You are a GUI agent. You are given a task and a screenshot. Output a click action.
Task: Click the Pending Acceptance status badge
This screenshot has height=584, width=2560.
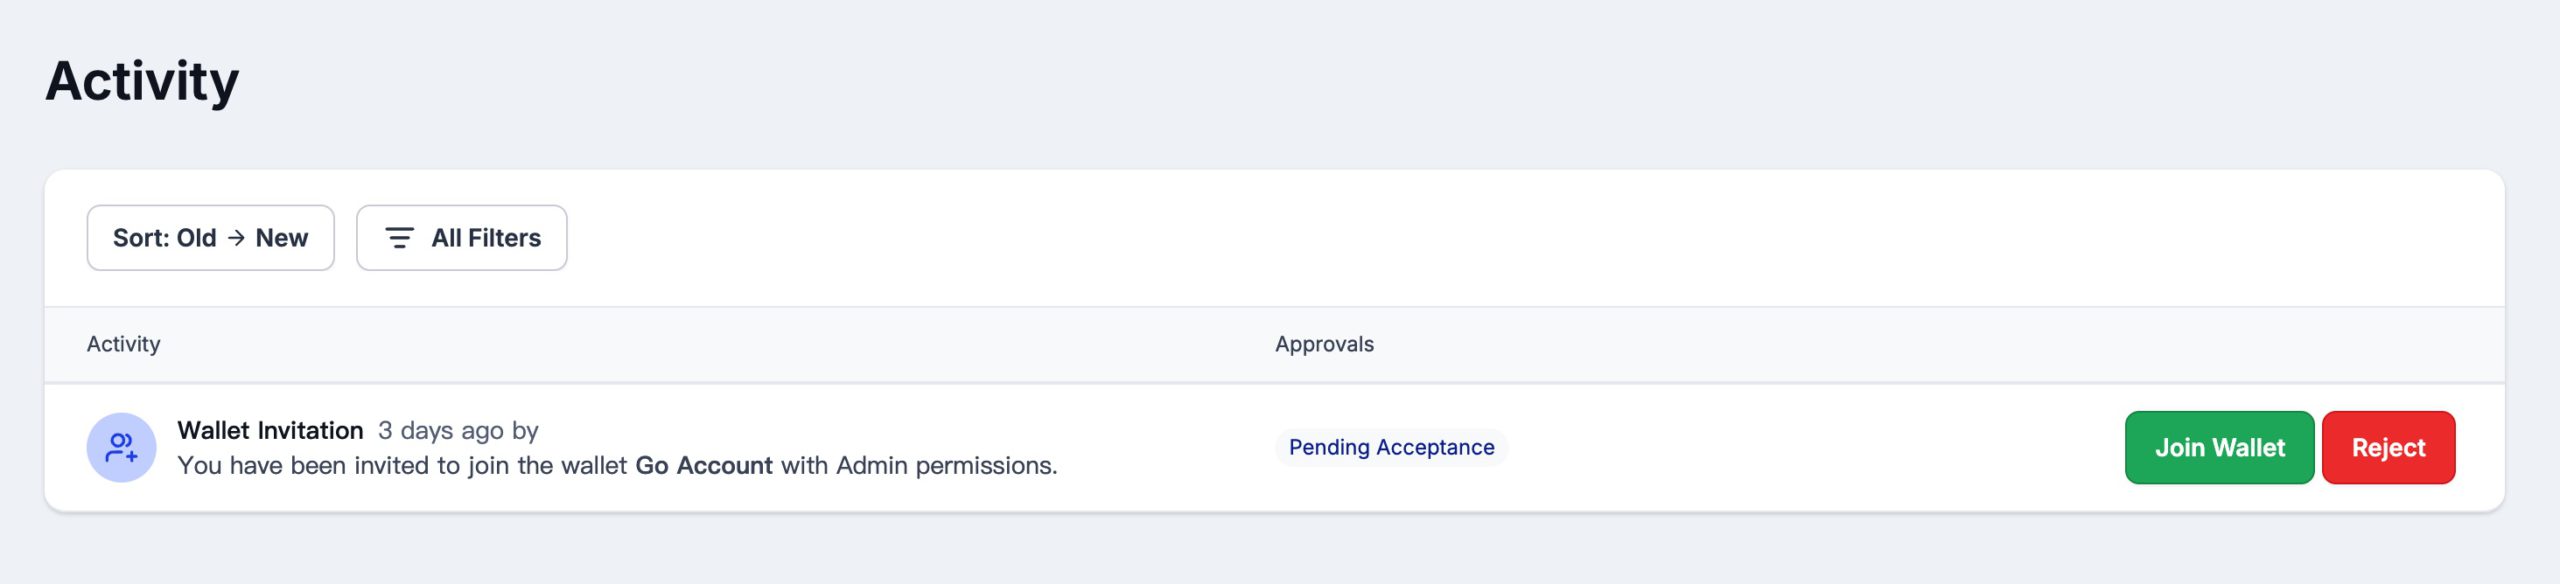[x=1391, y=447]
